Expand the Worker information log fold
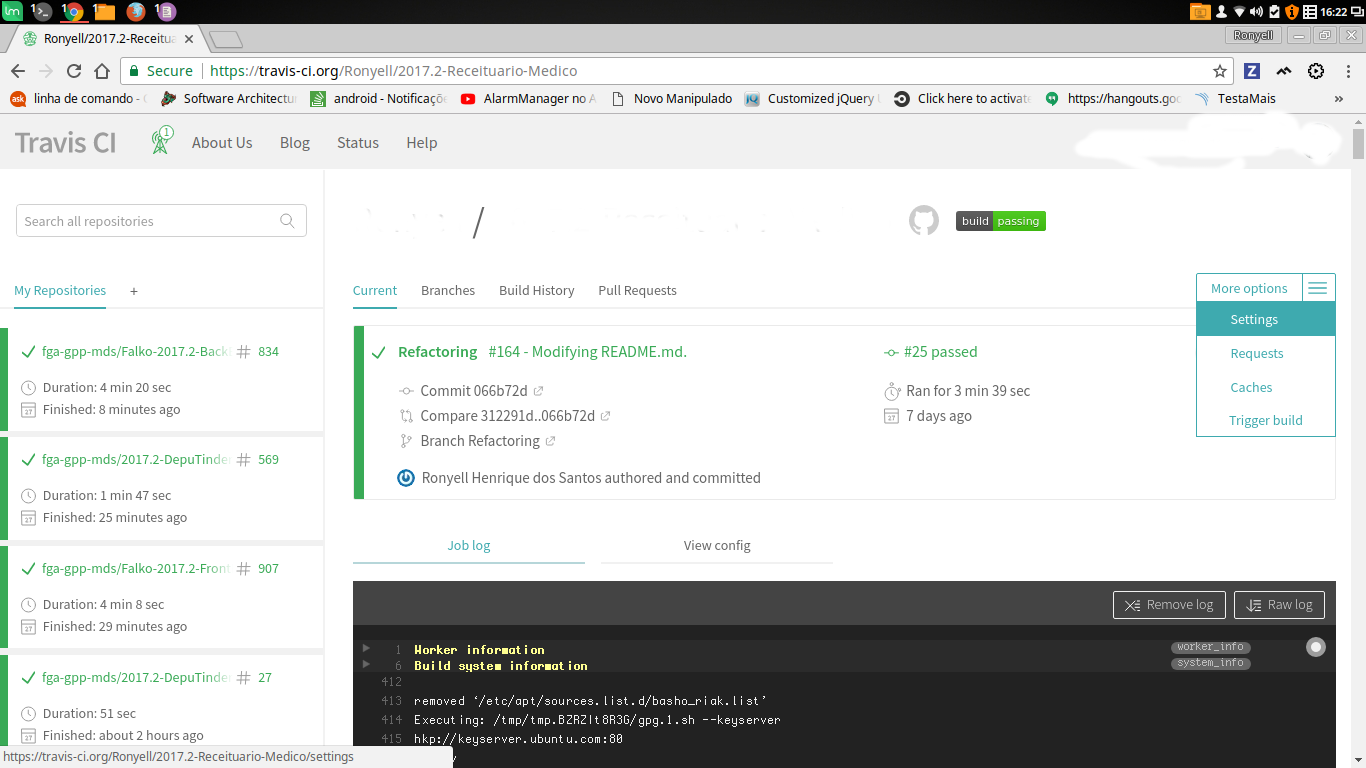Image resolution: width=1366 pixels, height=768 pixels. coord(366,648)
